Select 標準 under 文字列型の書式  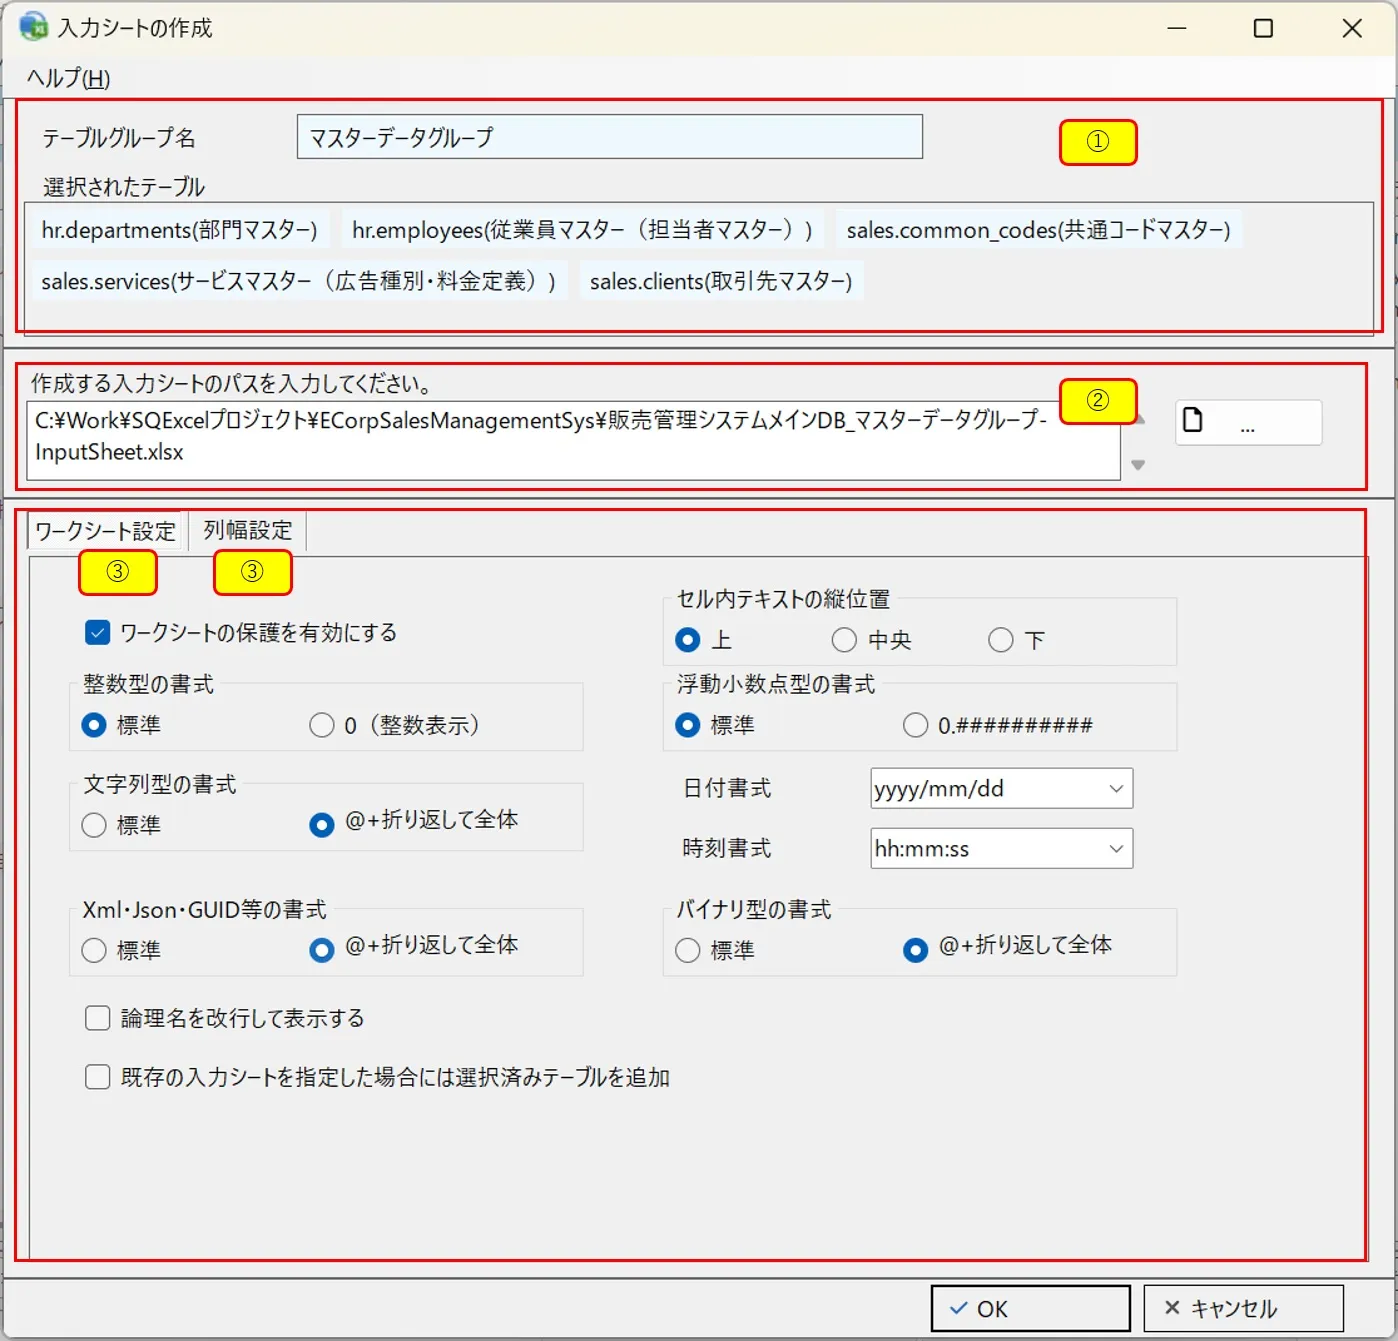pyautogui.click(x=121, y=825)
